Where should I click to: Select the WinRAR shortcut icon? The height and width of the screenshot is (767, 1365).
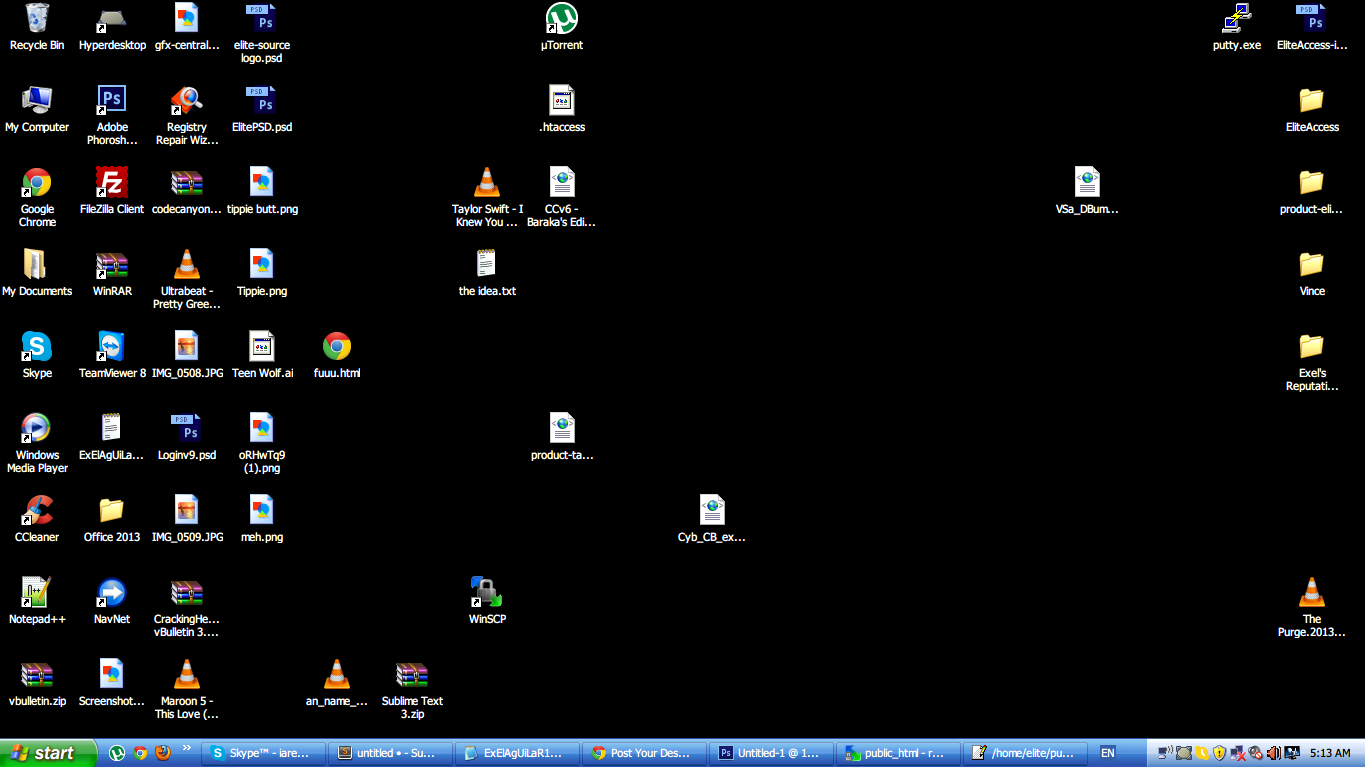pyautogui.click(x=112, y=265)
